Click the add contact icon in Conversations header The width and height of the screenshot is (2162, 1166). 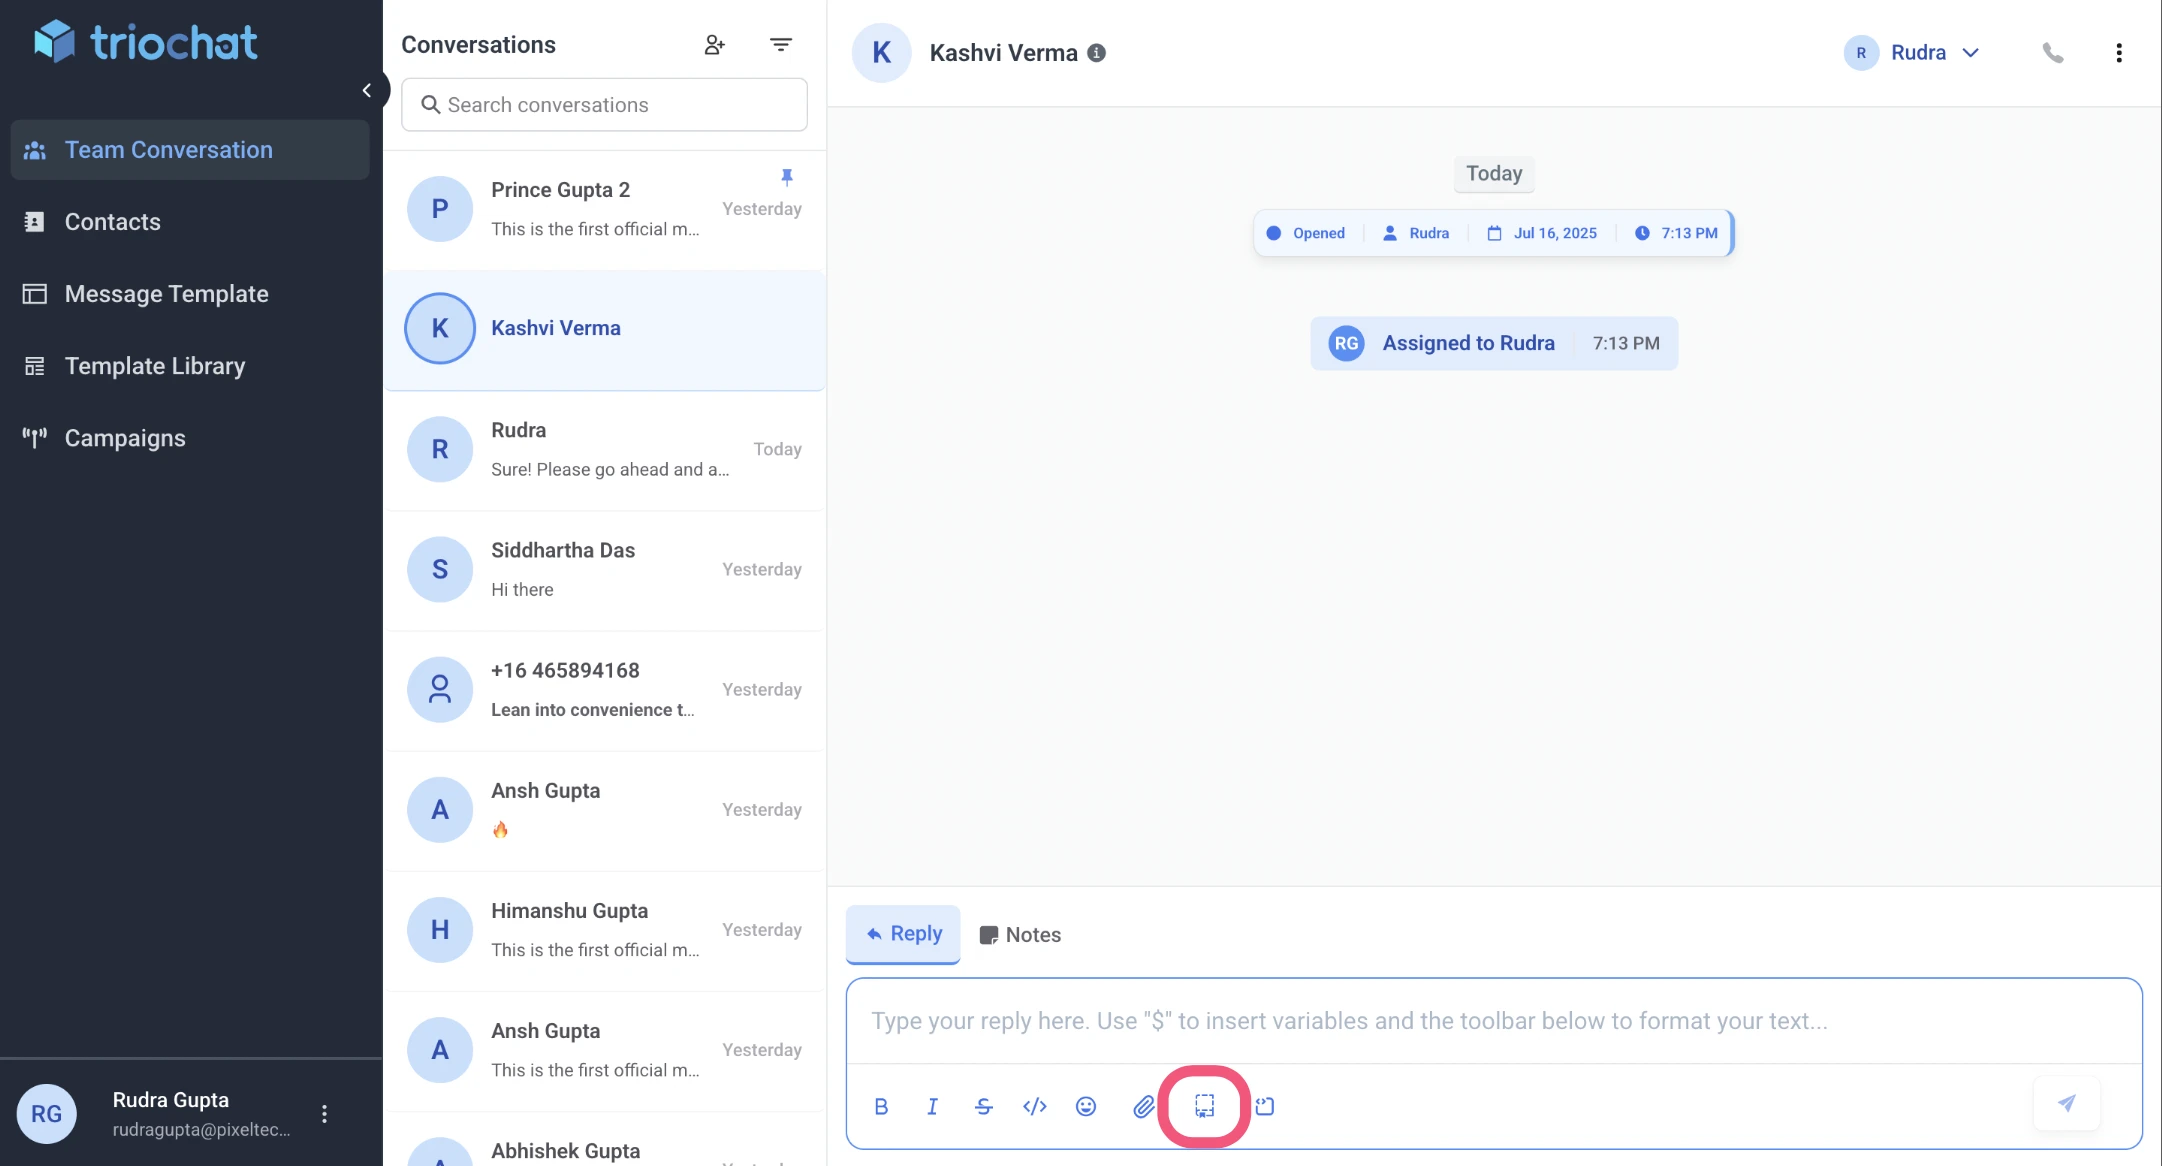[714, 45]
